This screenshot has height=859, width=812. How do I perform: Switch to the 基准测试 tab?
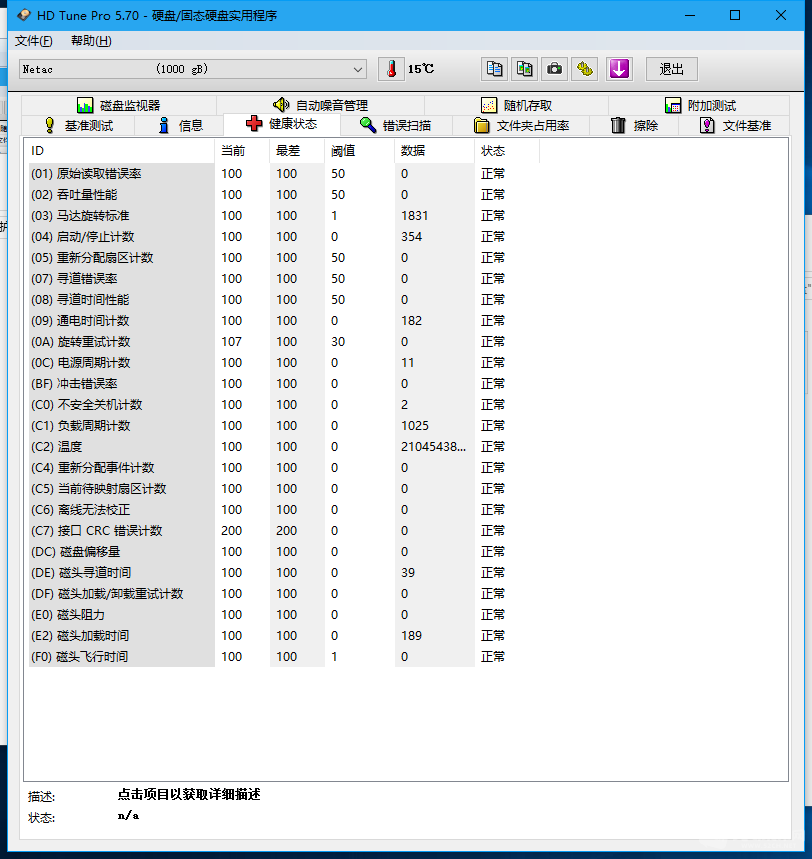pyautogui.click(x=78, y=125)
